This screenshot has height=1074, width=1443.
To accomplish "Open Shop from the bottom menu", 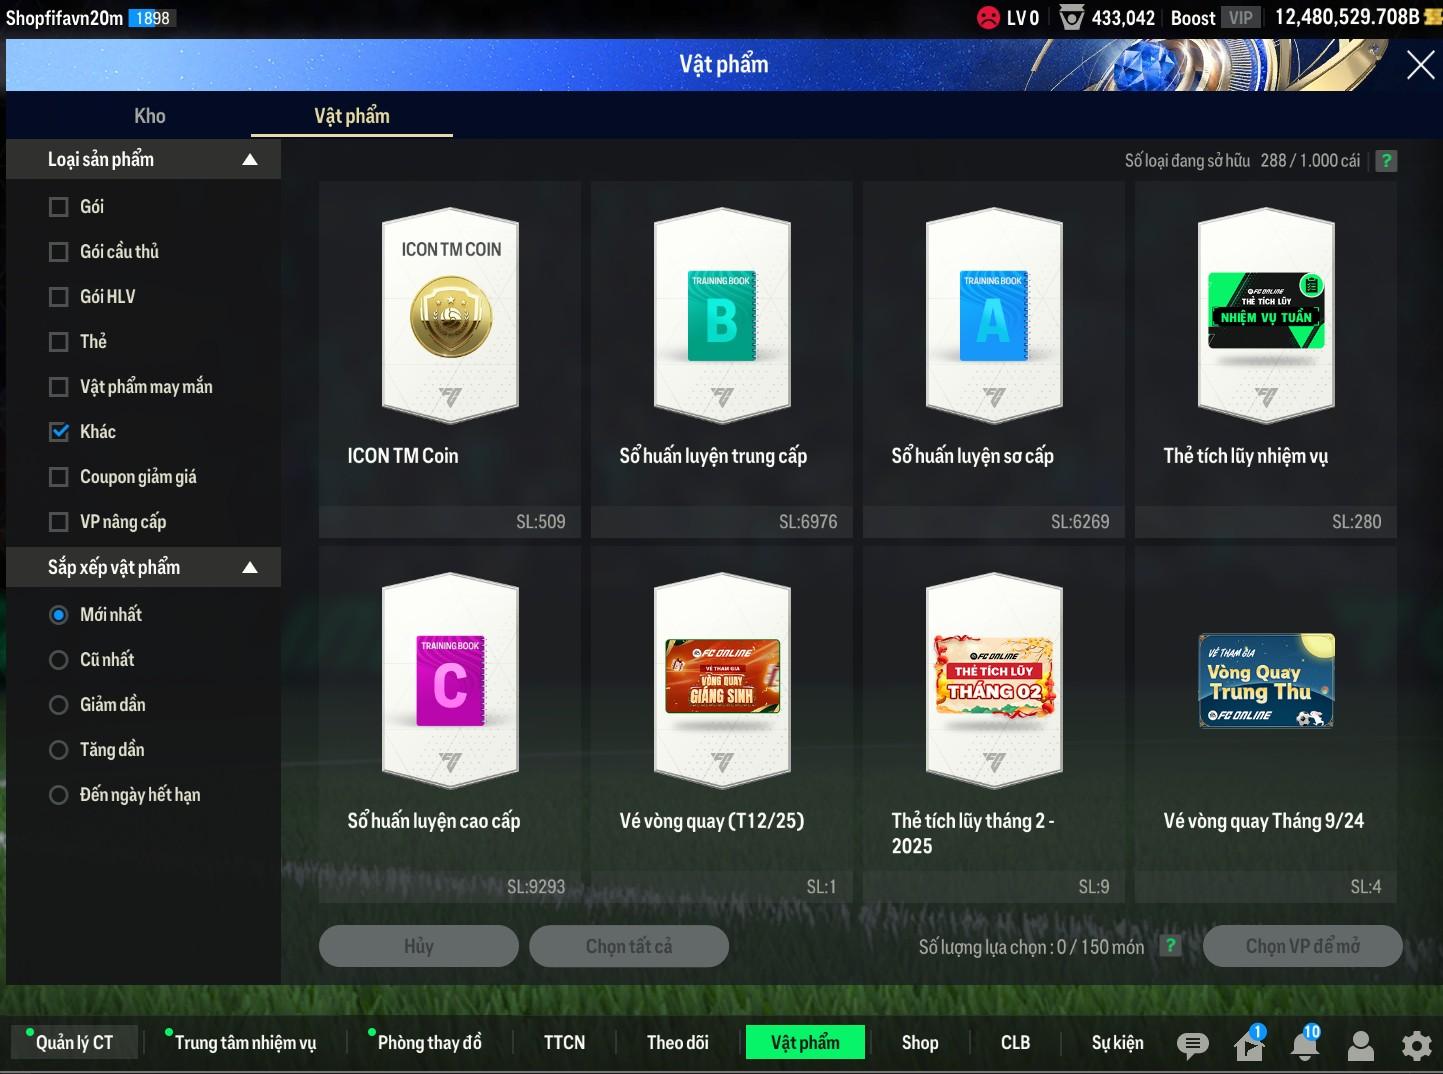I will (x=920, y=1042).
